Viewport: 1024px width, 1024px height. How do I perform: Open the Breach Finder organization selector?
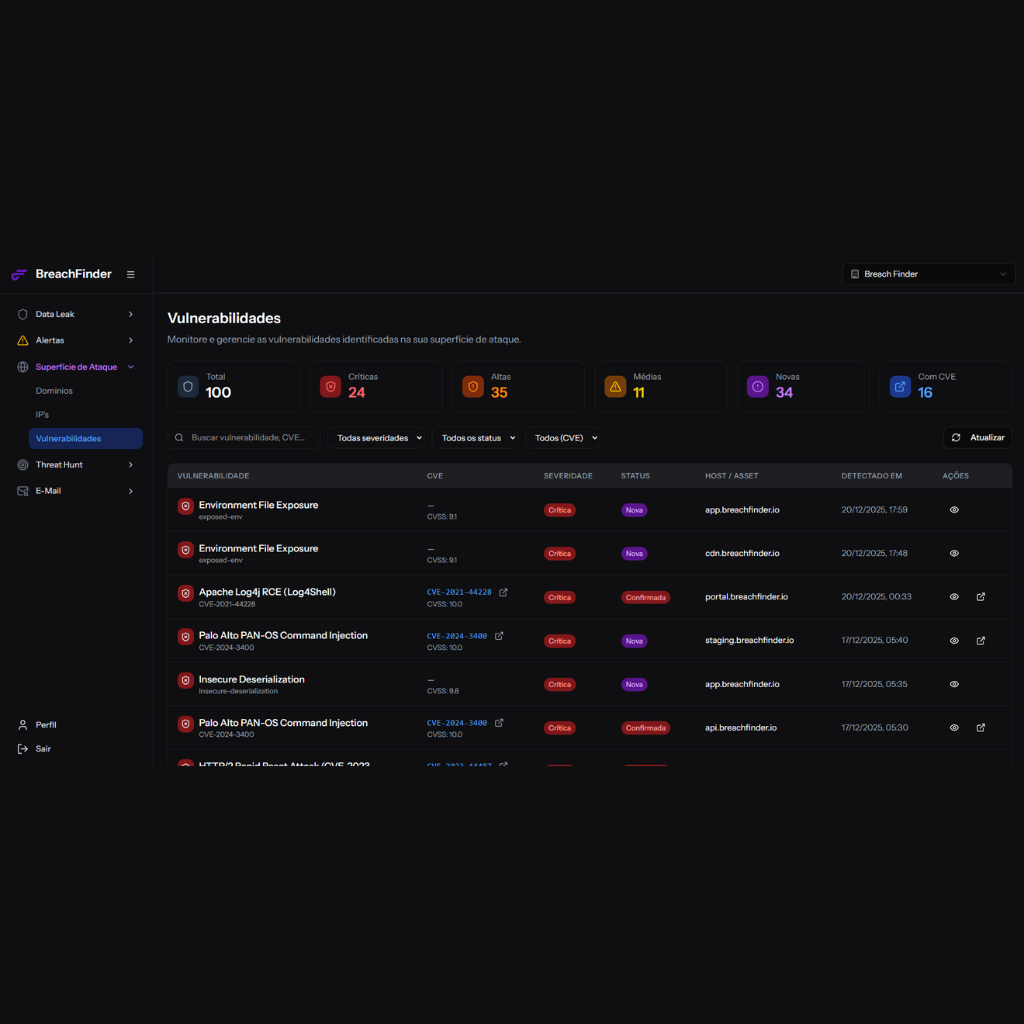click(928, 274)
